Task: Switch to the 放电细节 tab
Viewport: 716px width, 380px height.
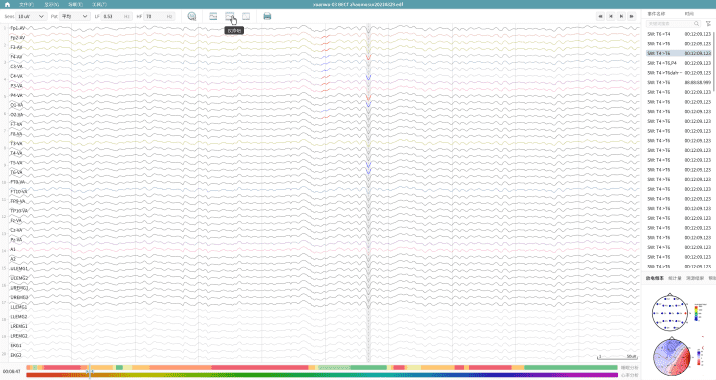Action: [x=654, y=278]
